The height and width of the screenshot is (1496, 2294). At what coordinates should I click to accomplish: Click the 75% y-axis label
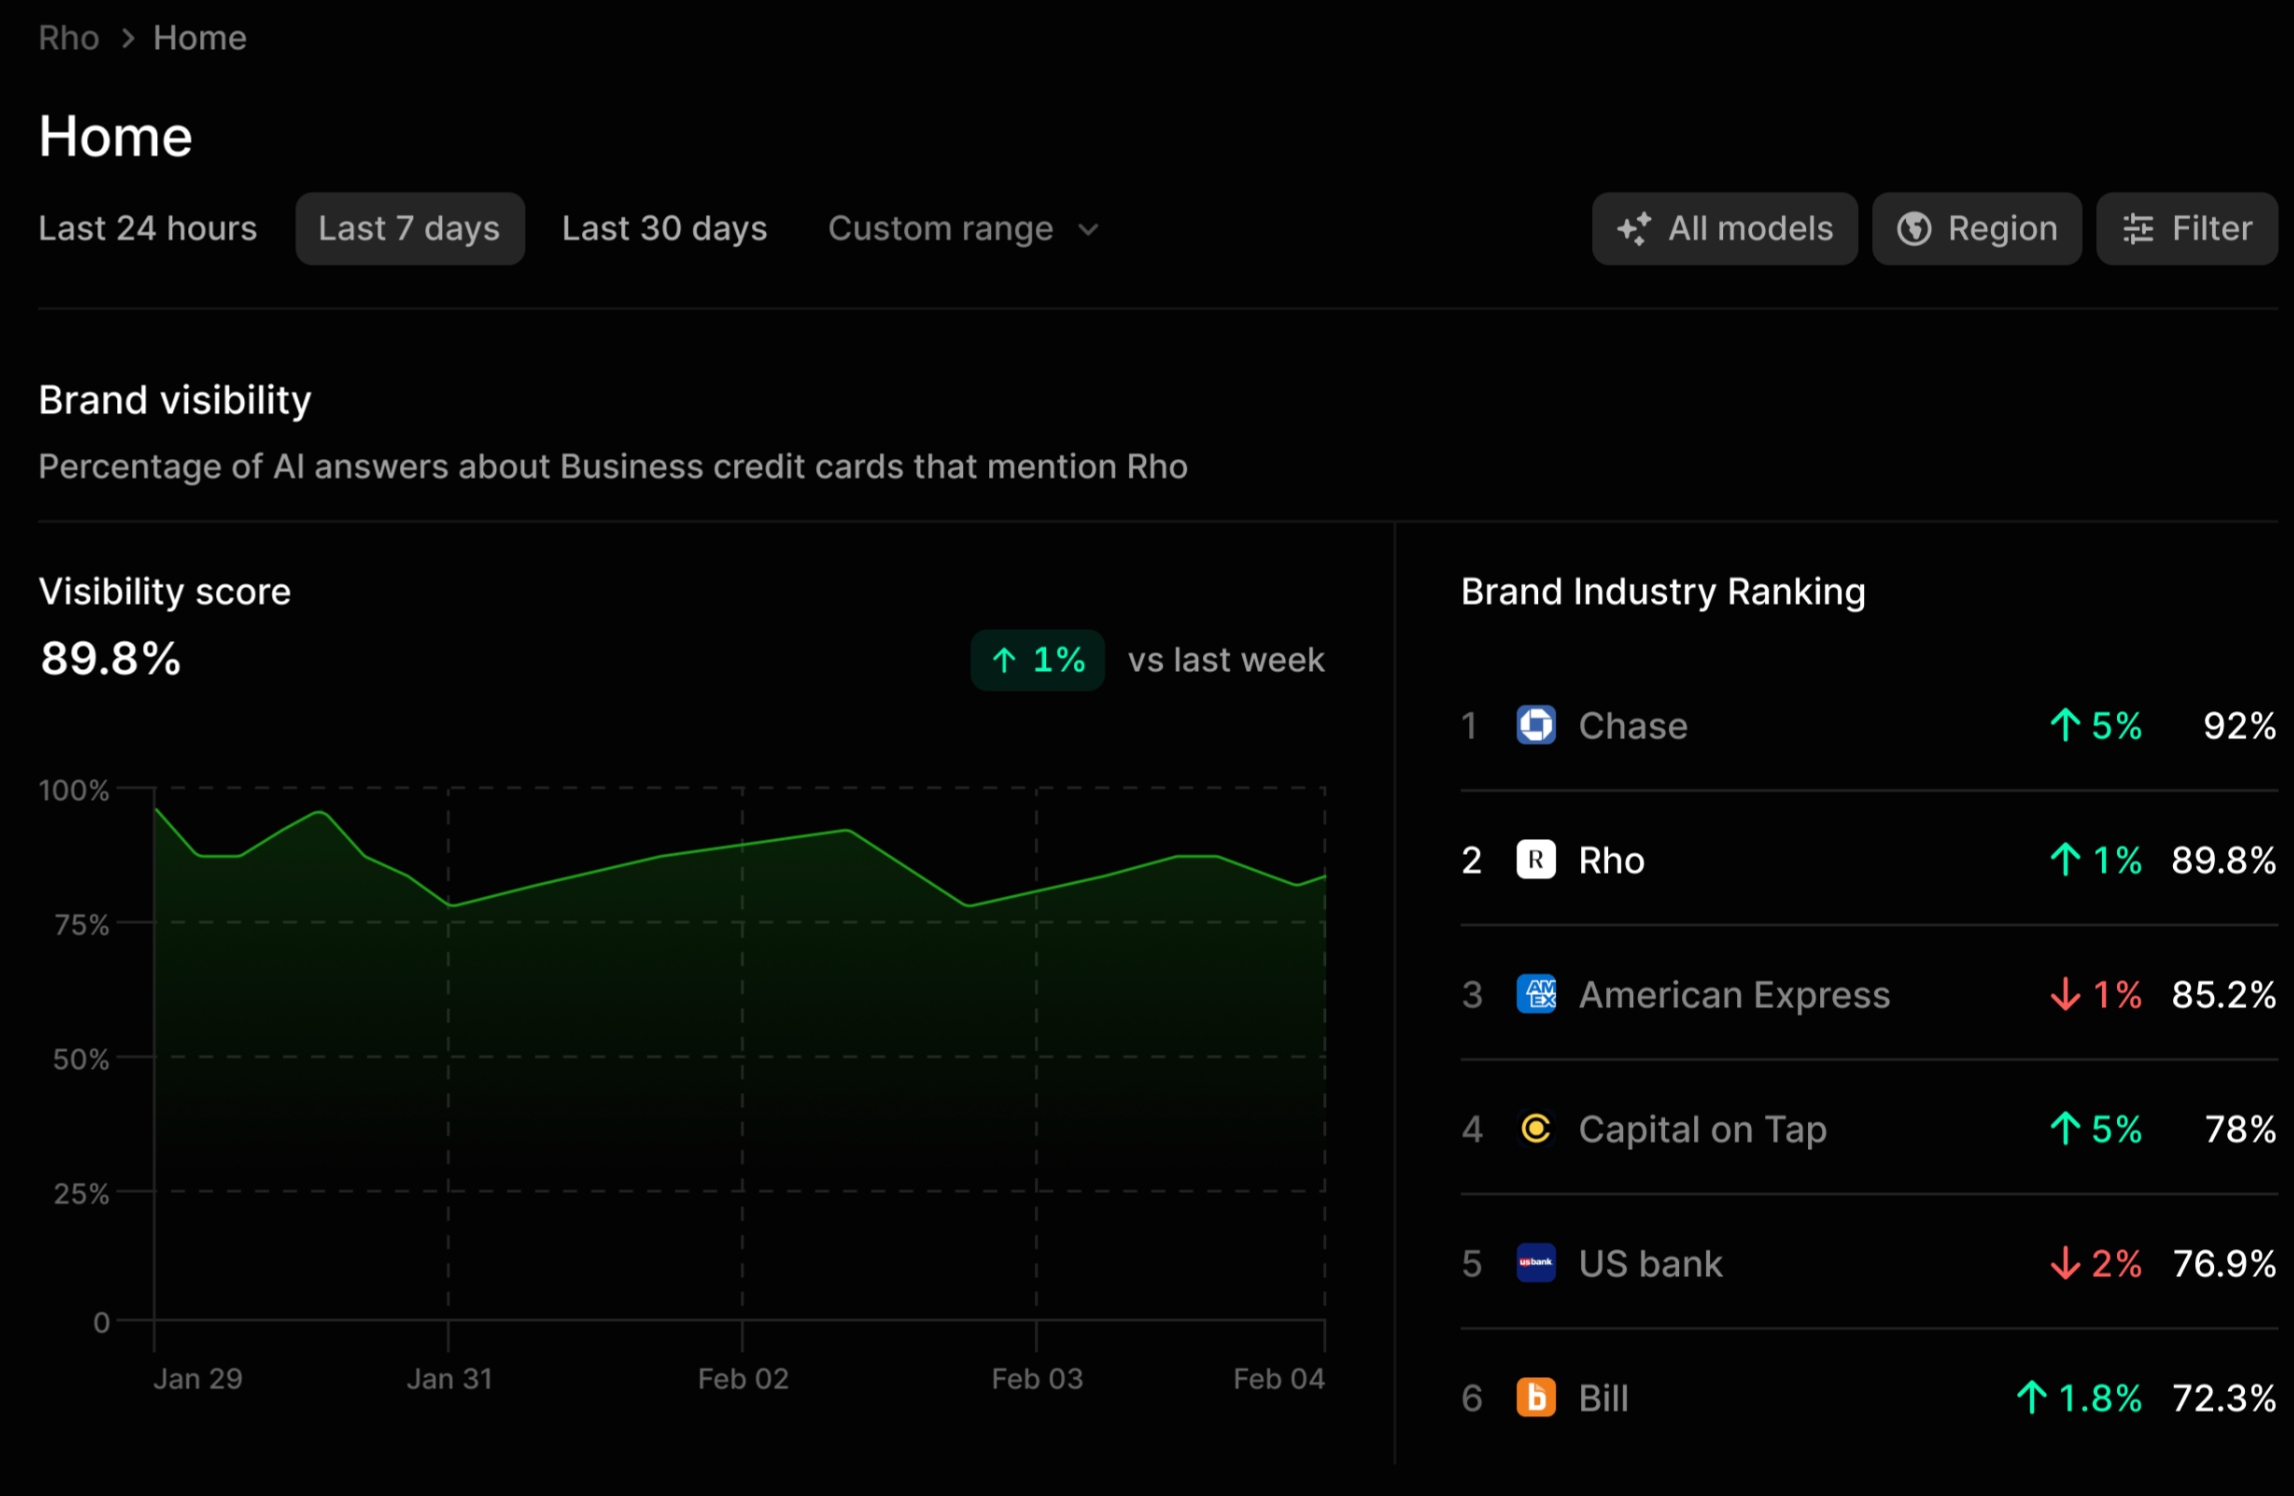tap(81, 924)
